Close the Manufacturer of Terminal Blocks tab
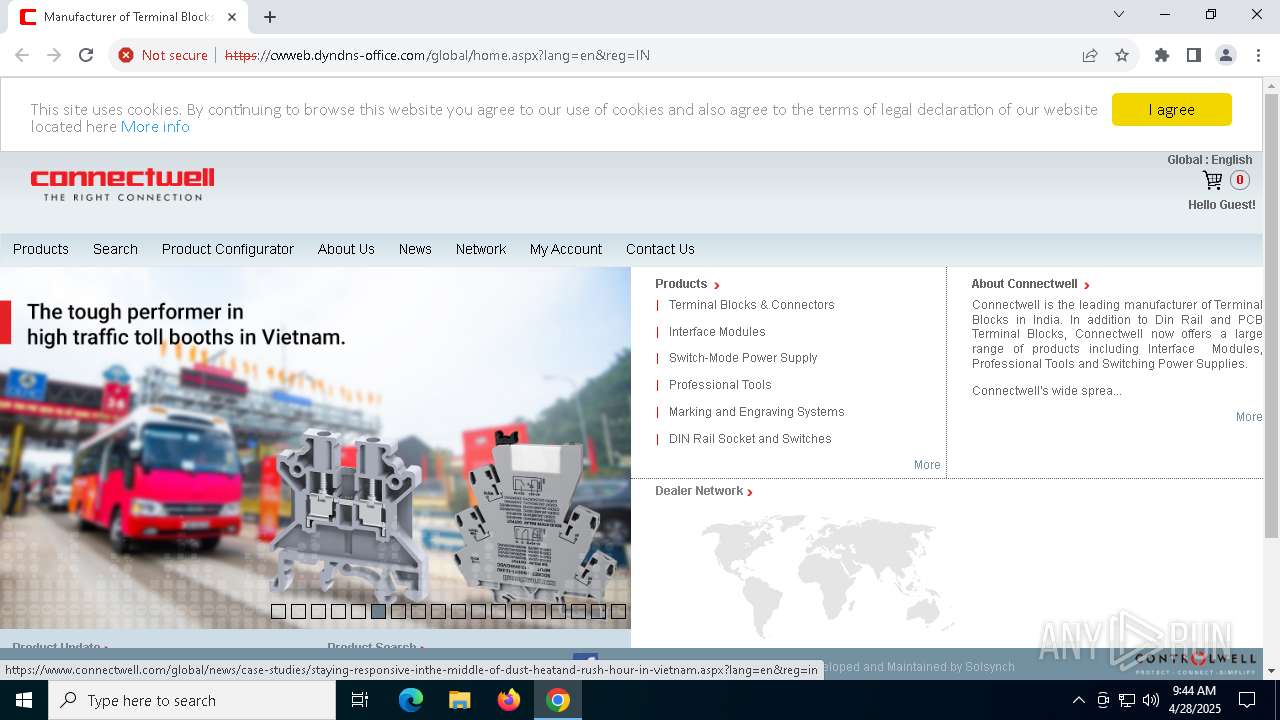 pos(231,17)
